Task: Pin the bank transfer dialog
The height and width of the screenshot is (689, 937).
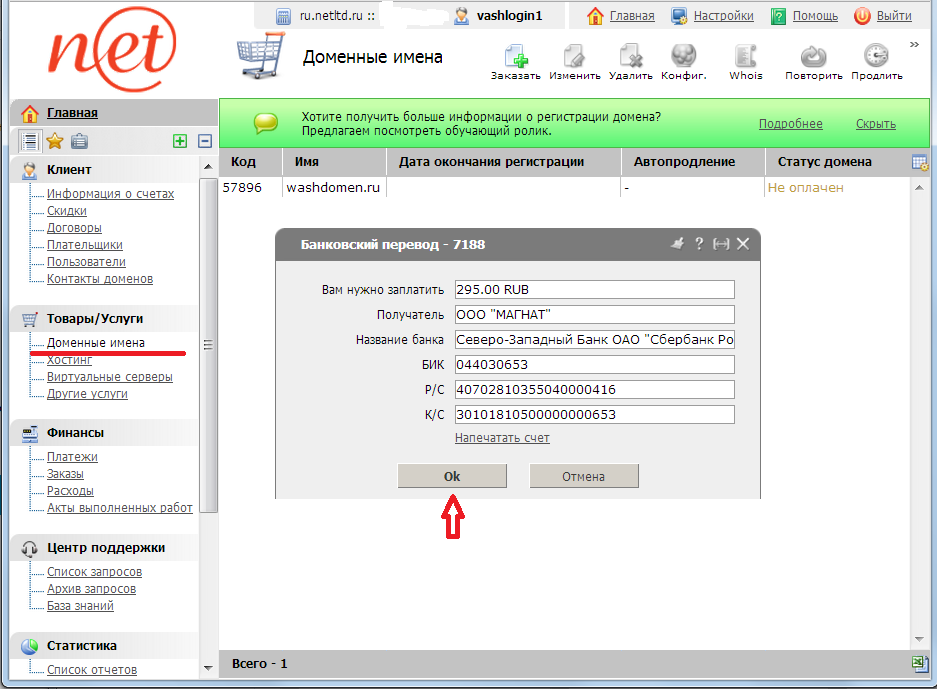Action: coord(677,243)
